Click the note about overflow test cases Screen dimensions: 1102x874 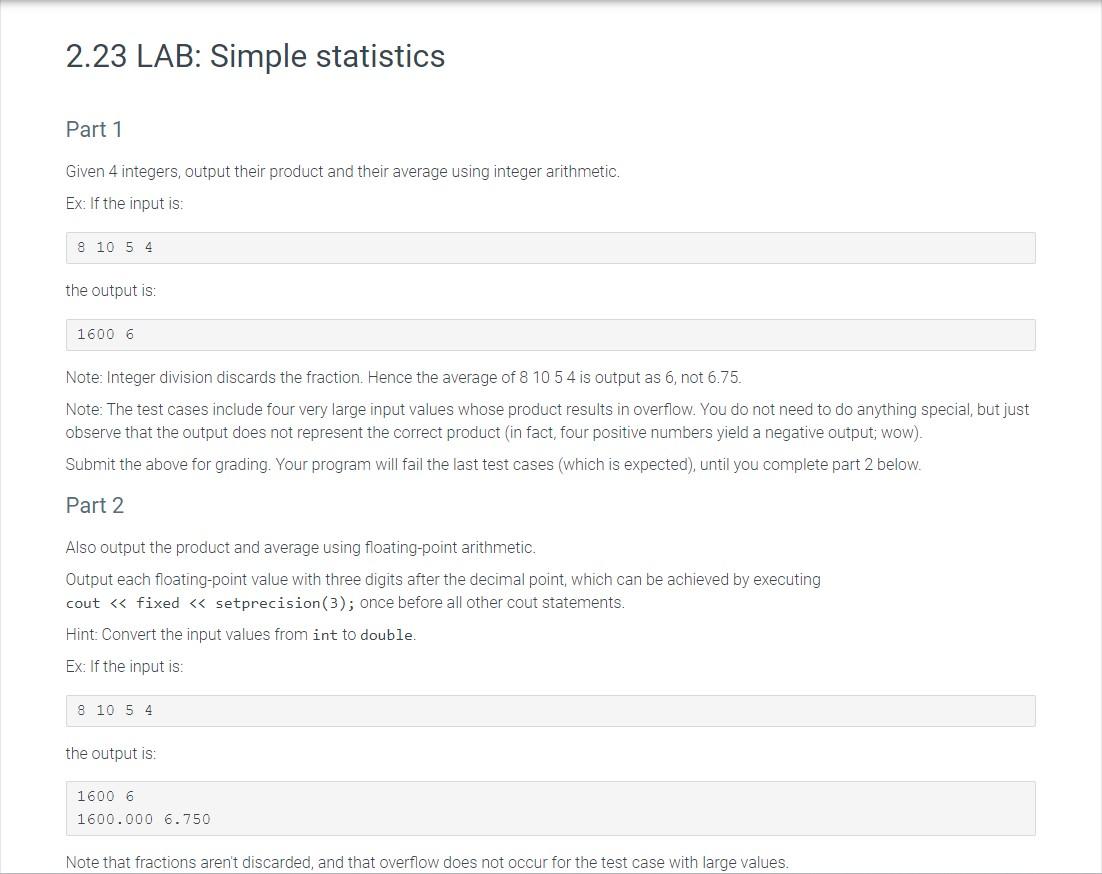[547, 421]
